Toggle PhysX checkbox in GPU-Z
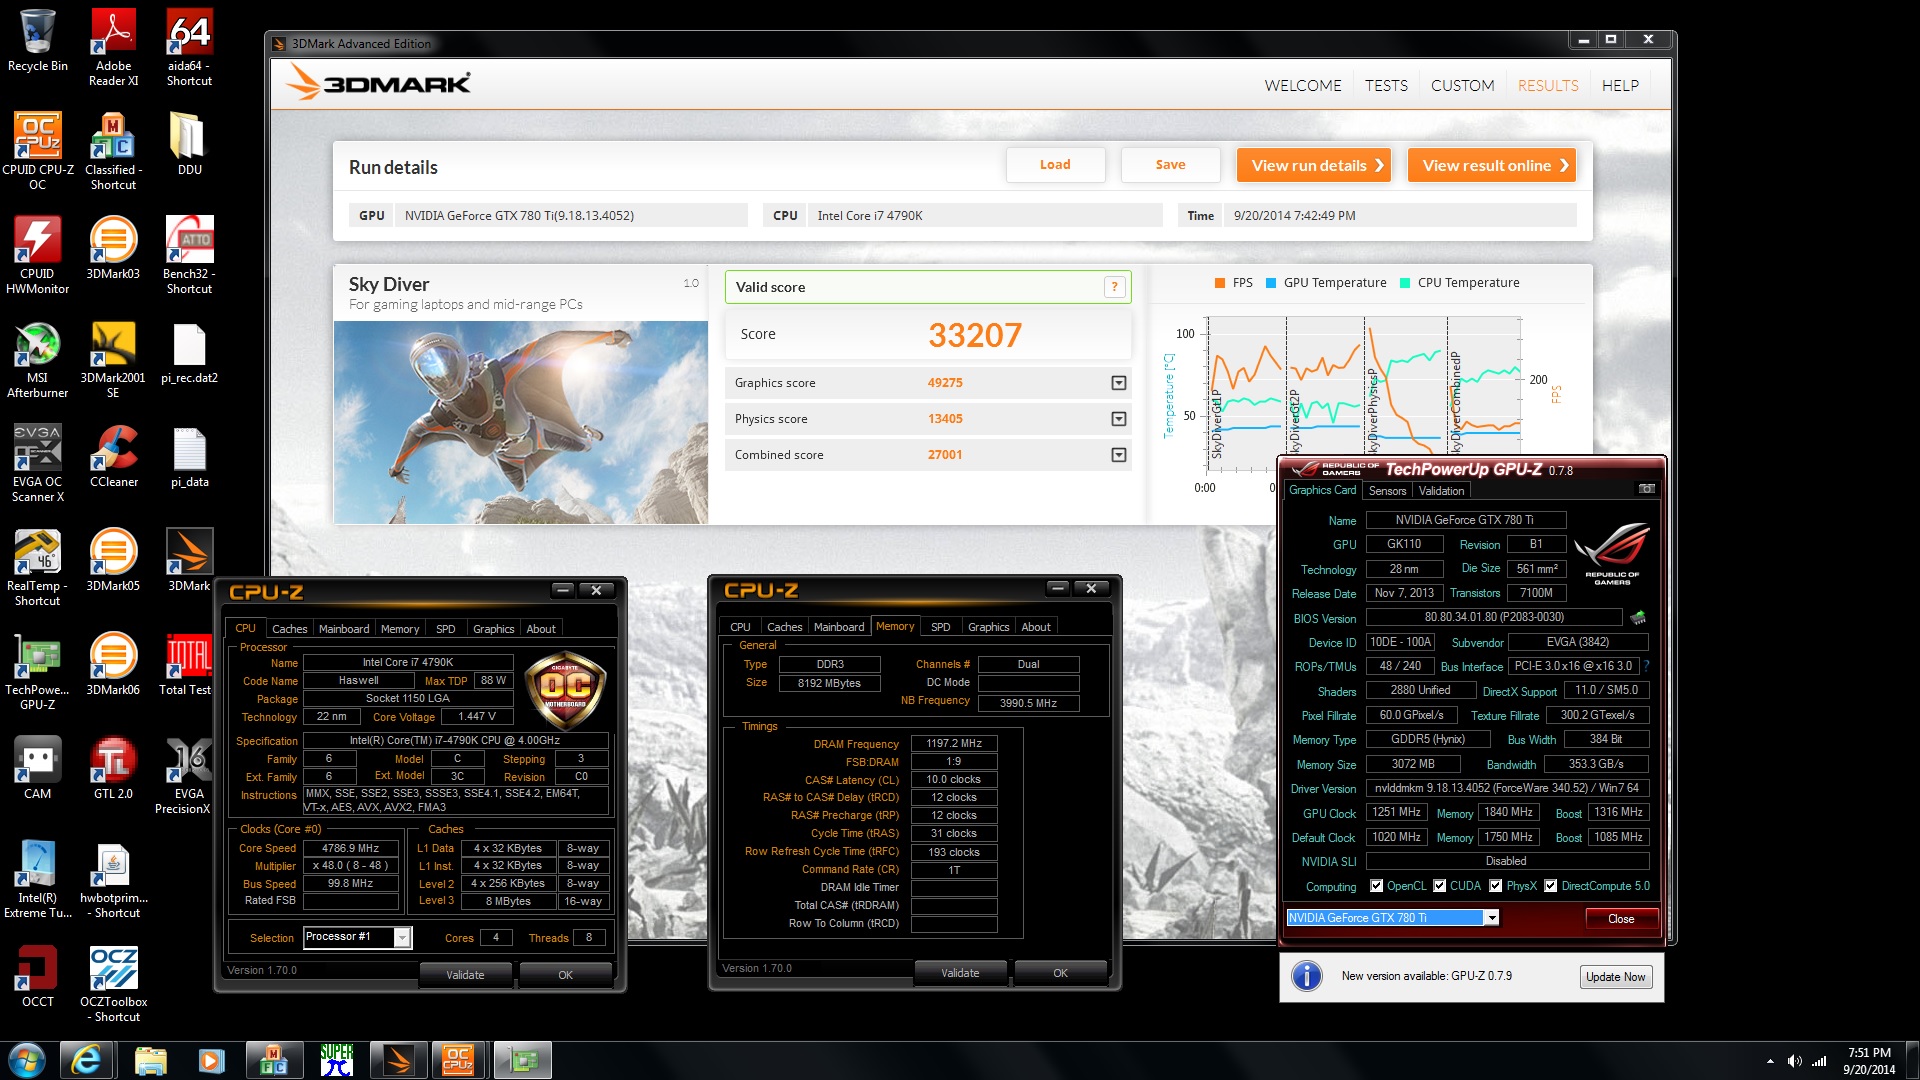This screenshot has width=1920, height=1080. pyautogui.click(x=1496, y=886)
